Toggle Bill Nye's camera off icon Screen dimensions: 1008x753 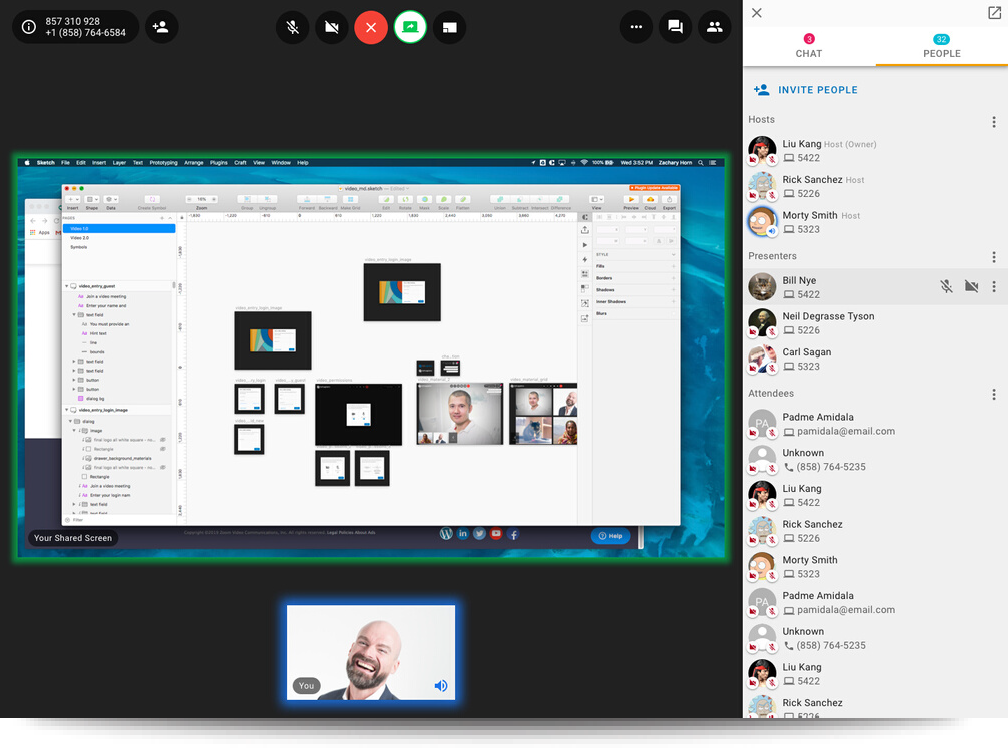(x=971, y=286)
